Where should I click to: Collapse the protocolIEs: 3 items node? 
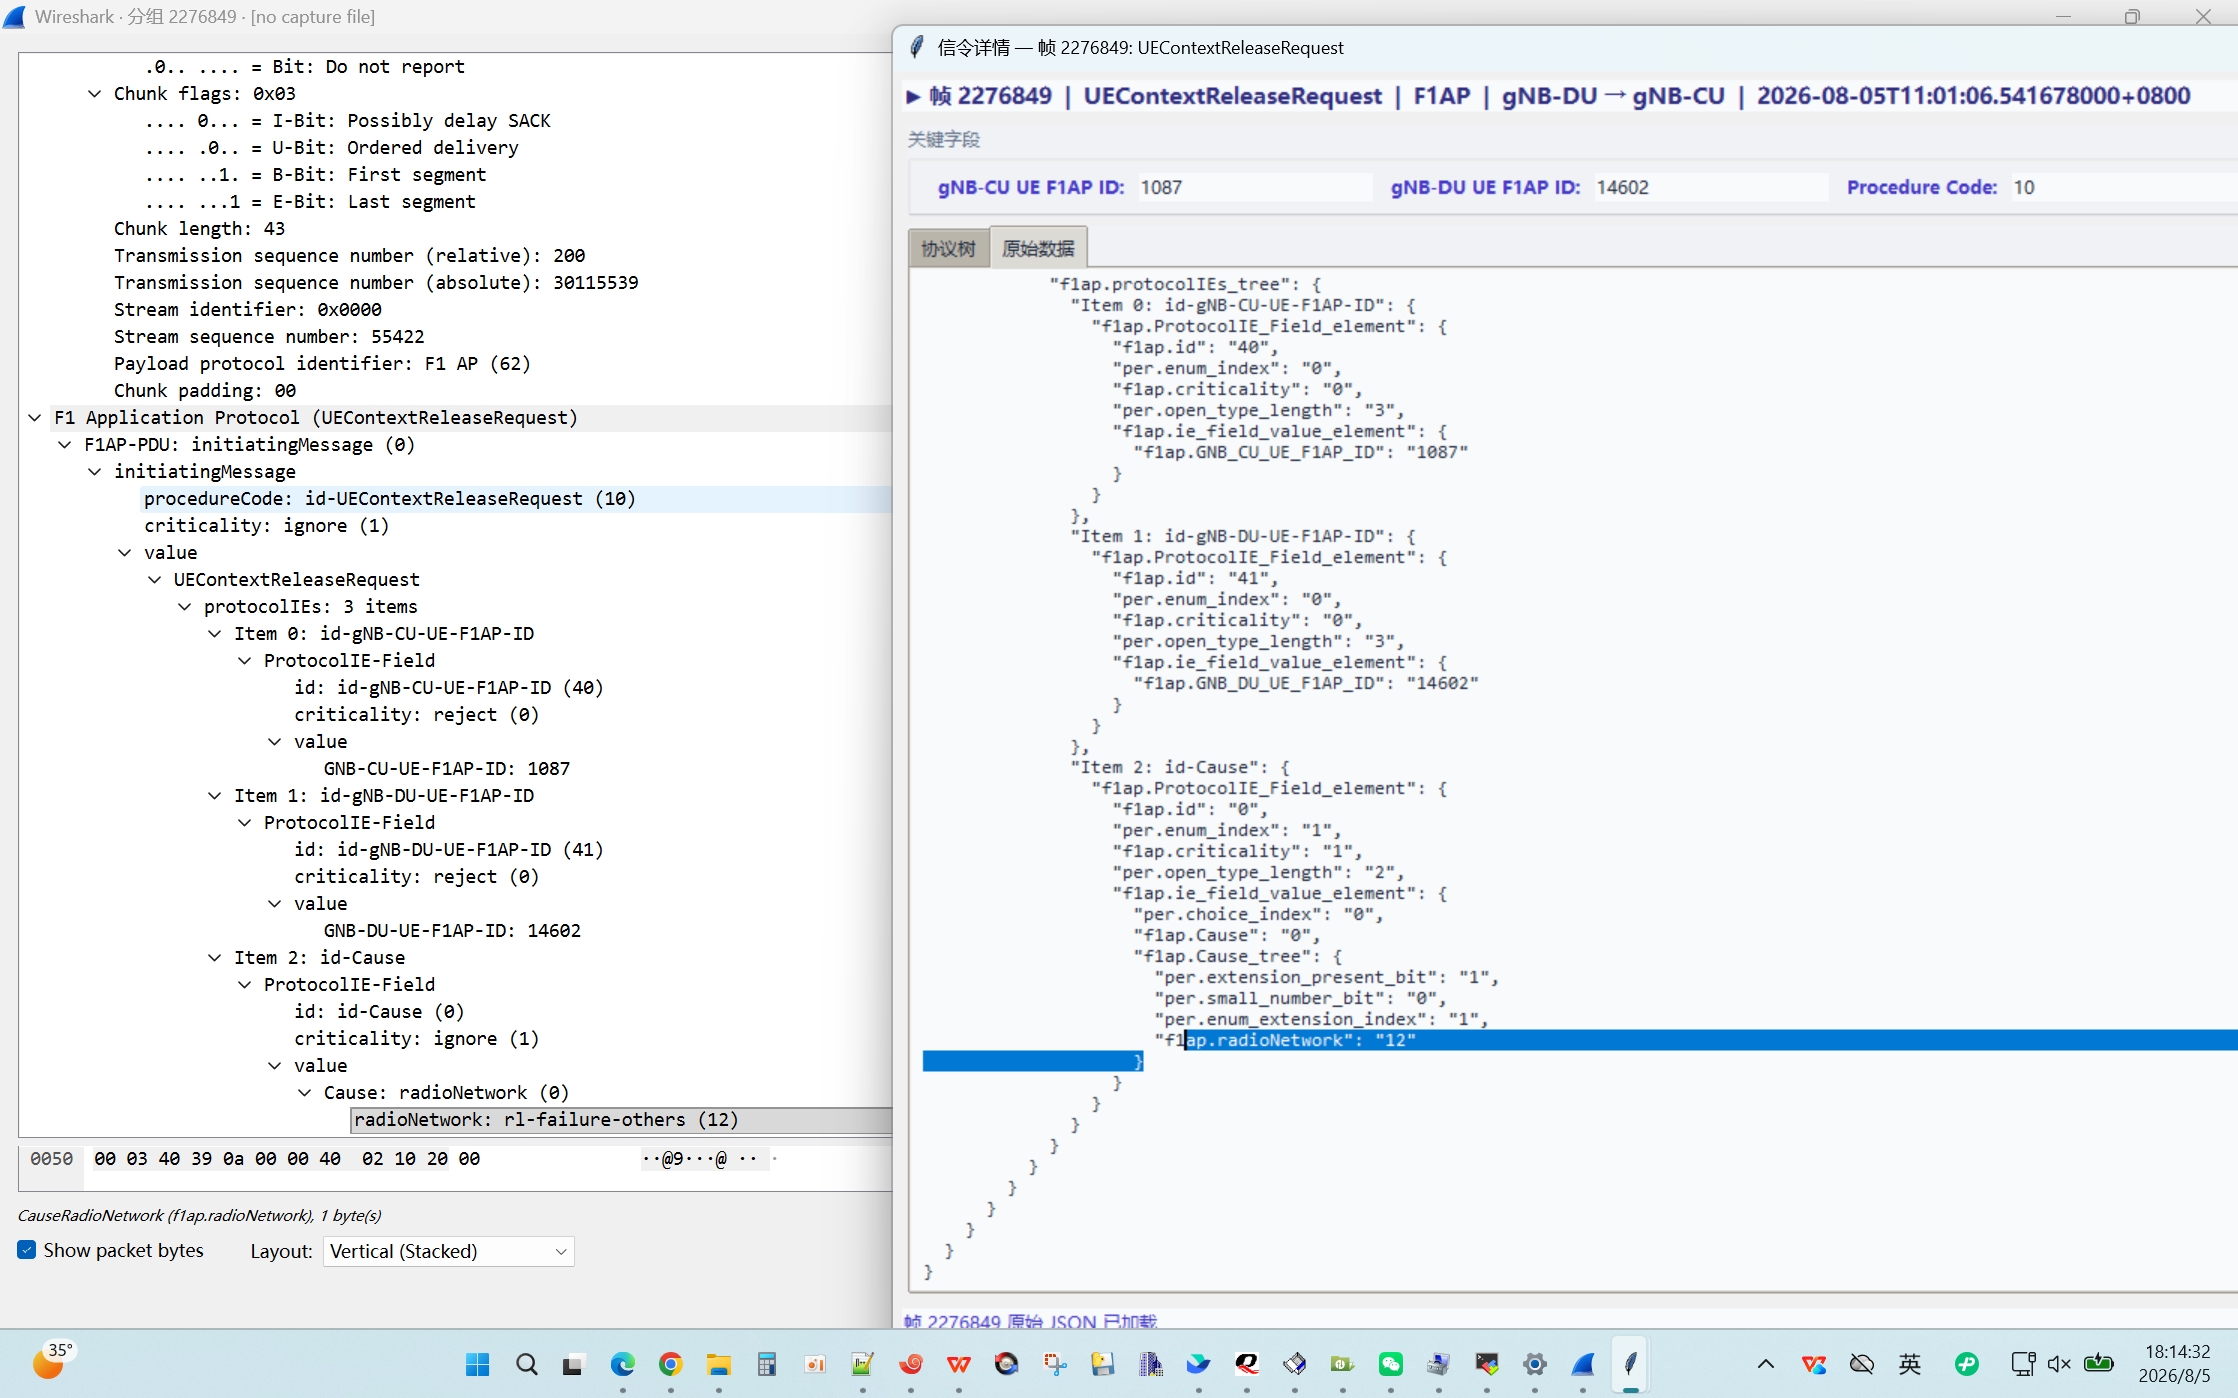click(184, 606)
